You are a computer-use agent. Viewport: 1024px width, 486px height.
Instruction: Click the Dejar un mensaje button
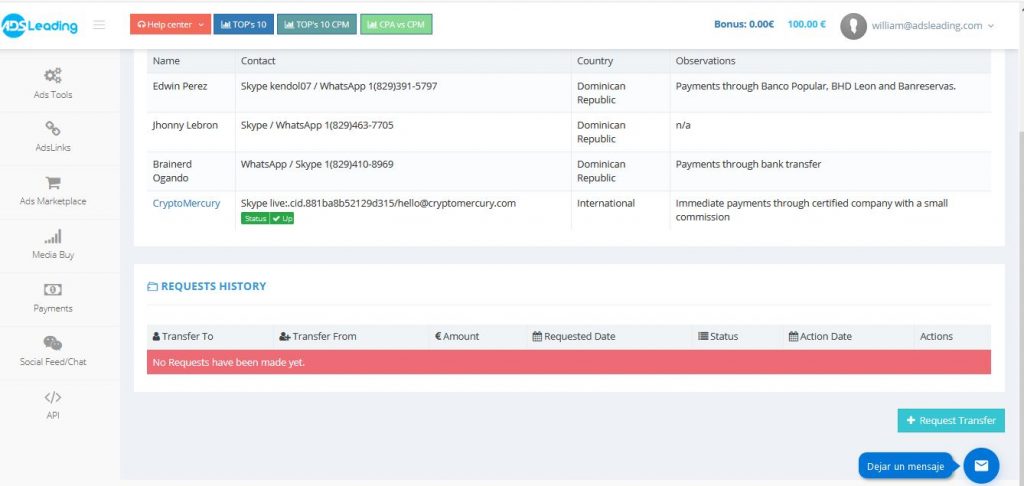(905, 466)
